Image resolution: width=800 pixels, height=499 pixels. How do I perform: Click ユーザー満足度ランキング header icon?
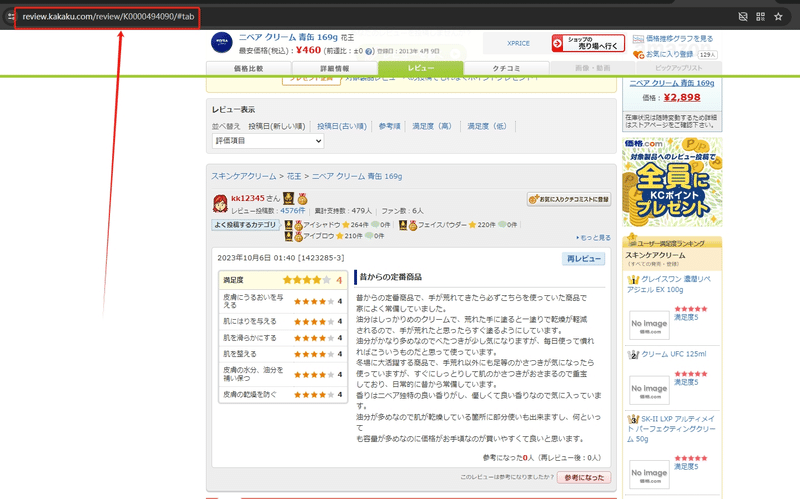click(x=632, y=239)
